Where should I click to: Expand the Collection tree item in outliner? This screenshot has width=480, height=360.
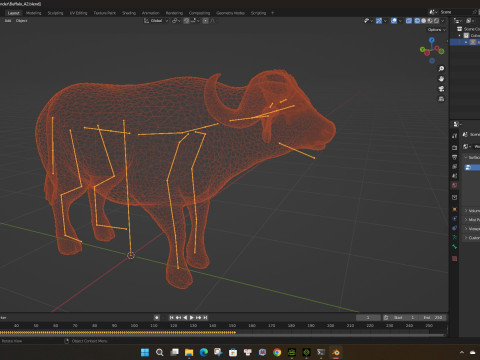[459, 35]
